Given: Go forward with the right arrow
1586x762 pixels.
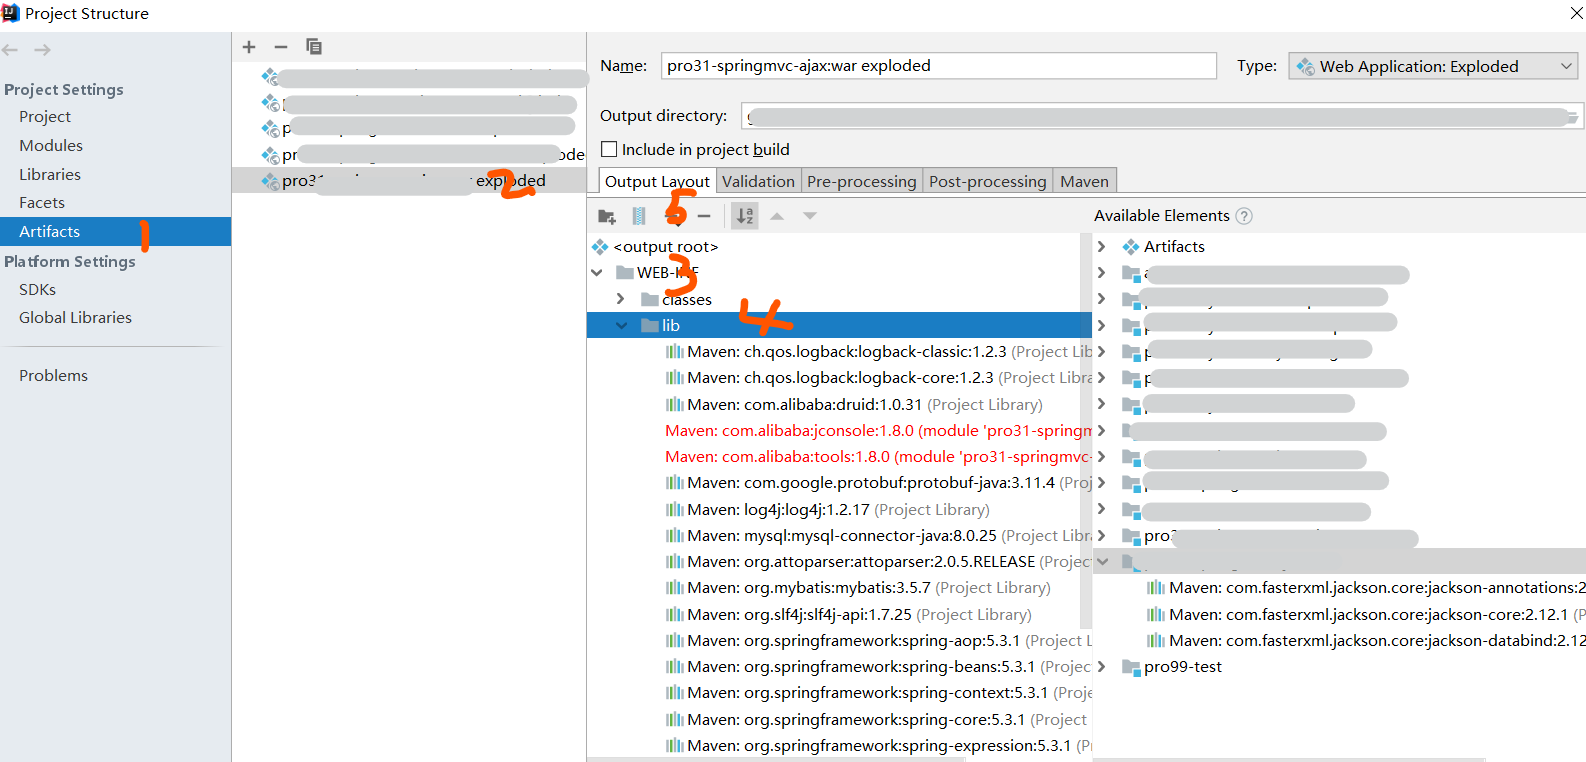Looking at the screenshot, I should click(42, 50).
